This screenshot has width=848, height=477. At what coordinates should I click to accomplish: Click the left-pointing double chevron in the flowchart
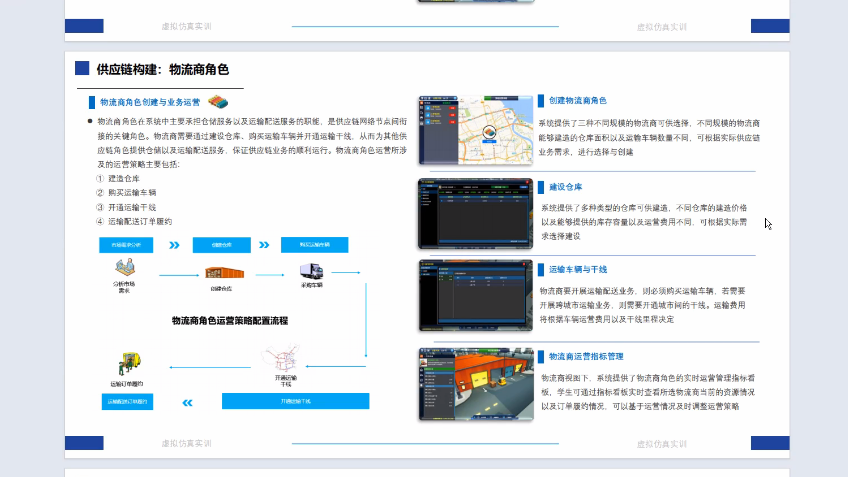point(186,402)
